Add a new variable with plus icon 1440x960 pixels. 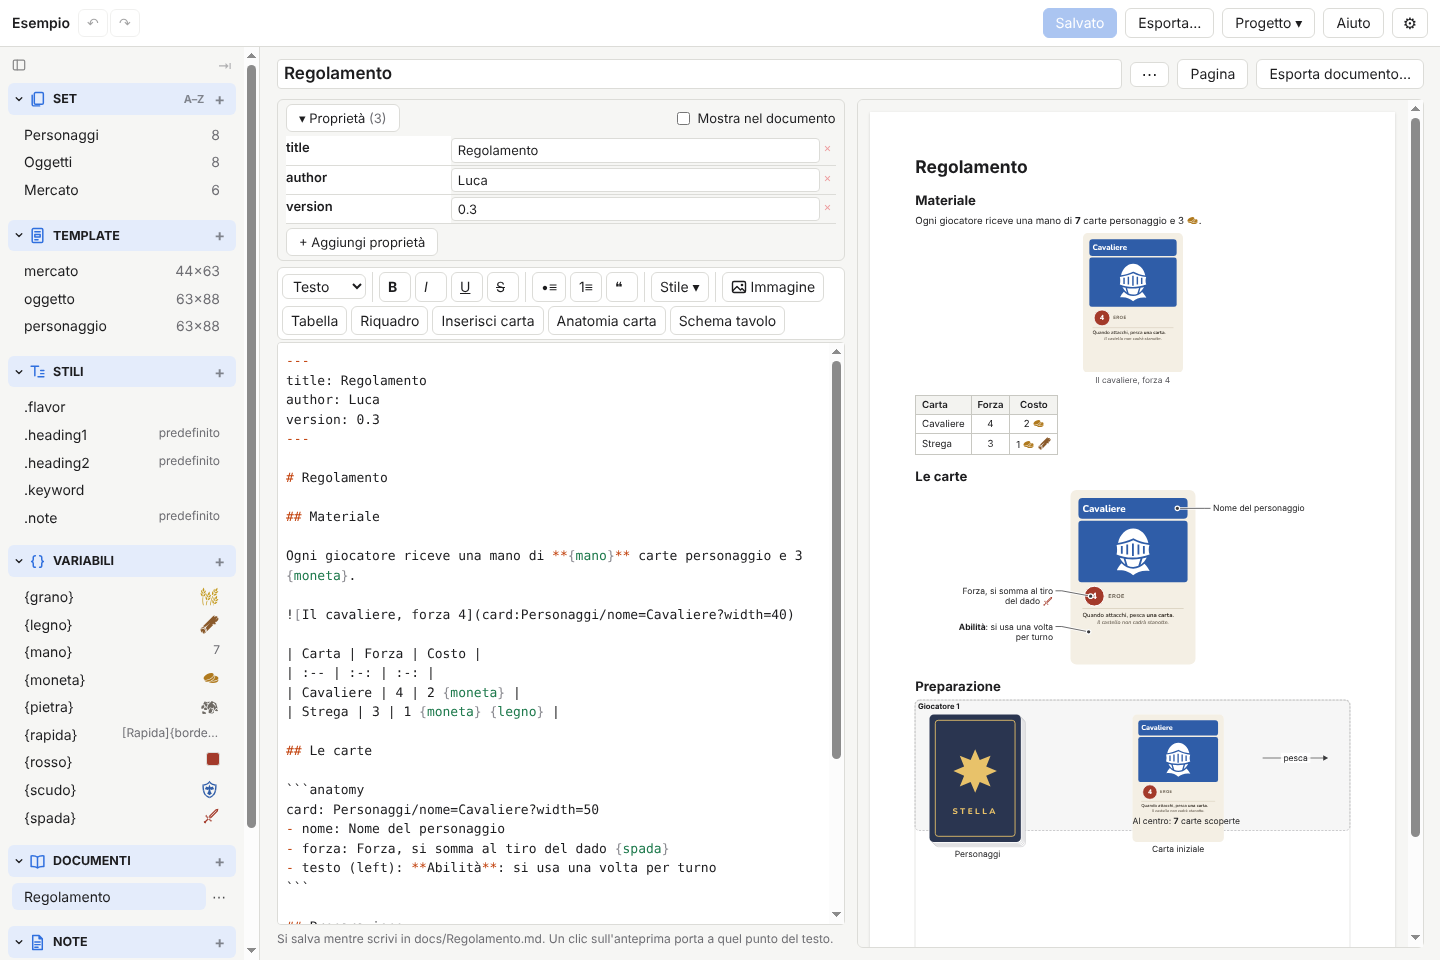click(220, 562)
